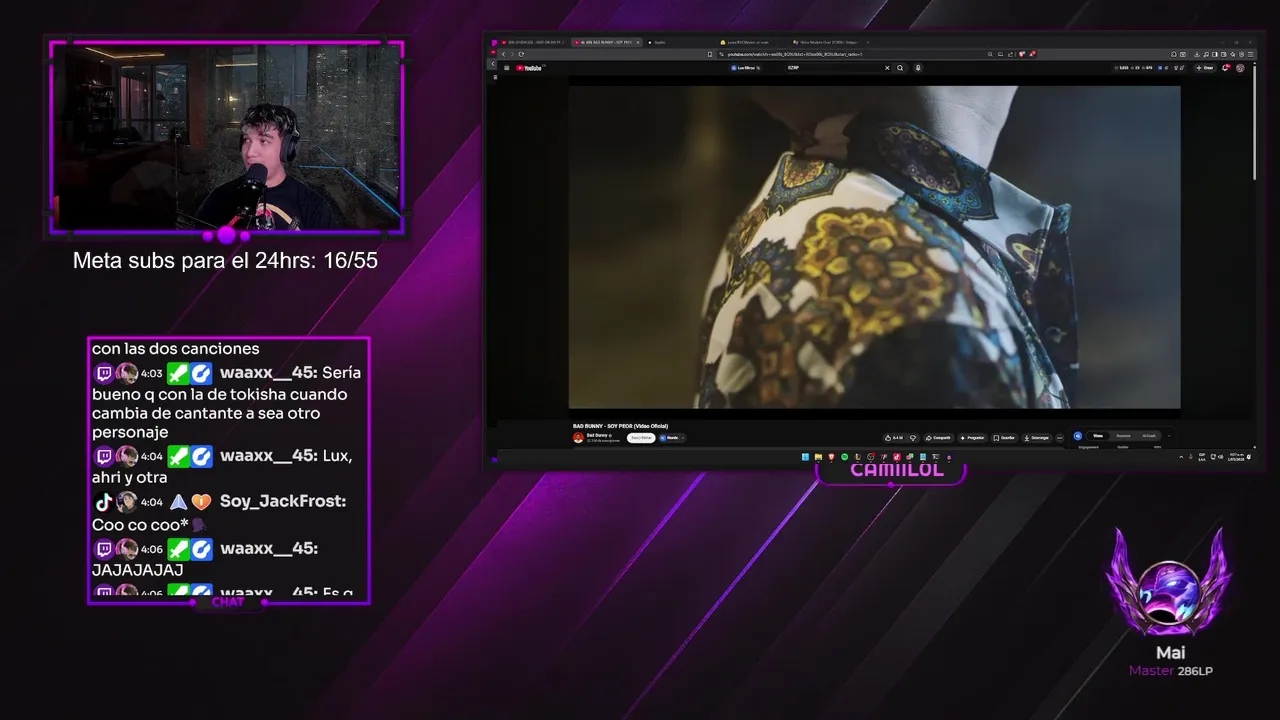
Task: Switch to the first browser tab
Action: click(x=533, y=42)
